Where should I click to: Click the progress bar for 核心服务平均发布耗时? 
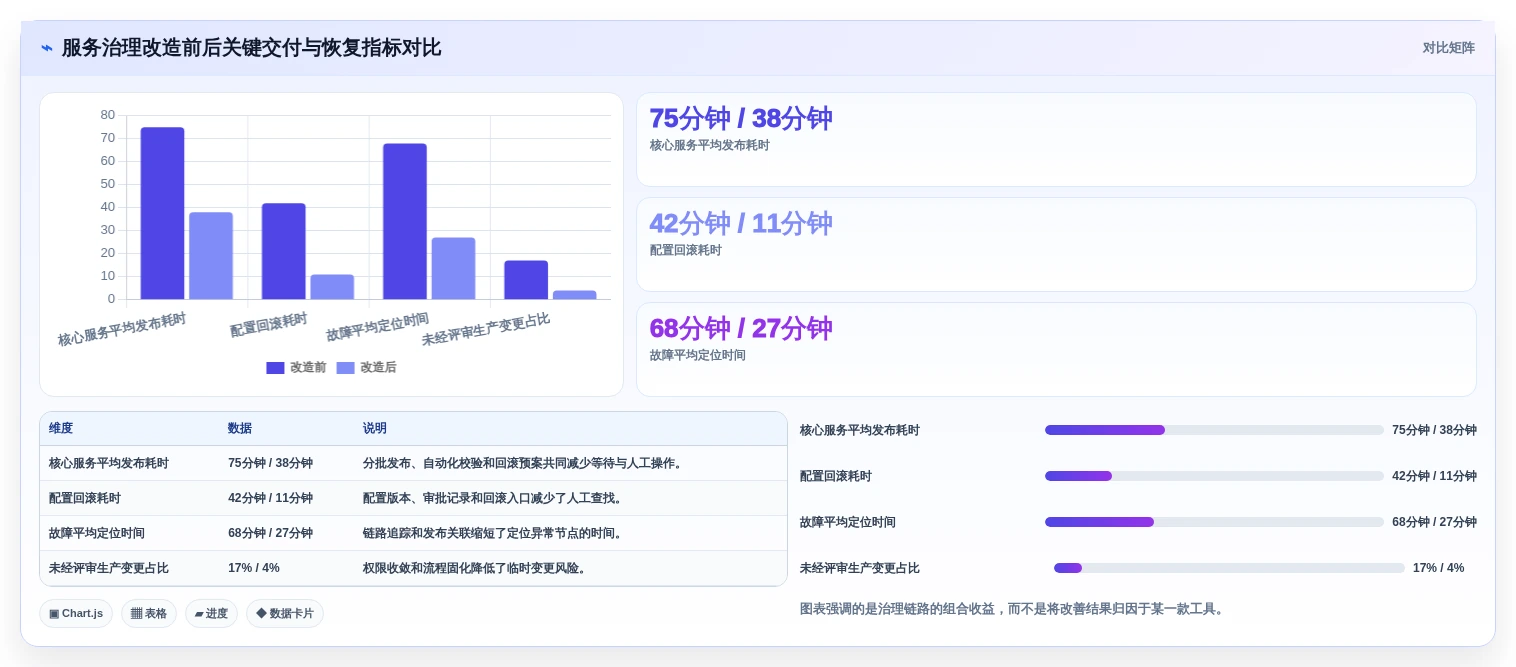point(1214,430)
